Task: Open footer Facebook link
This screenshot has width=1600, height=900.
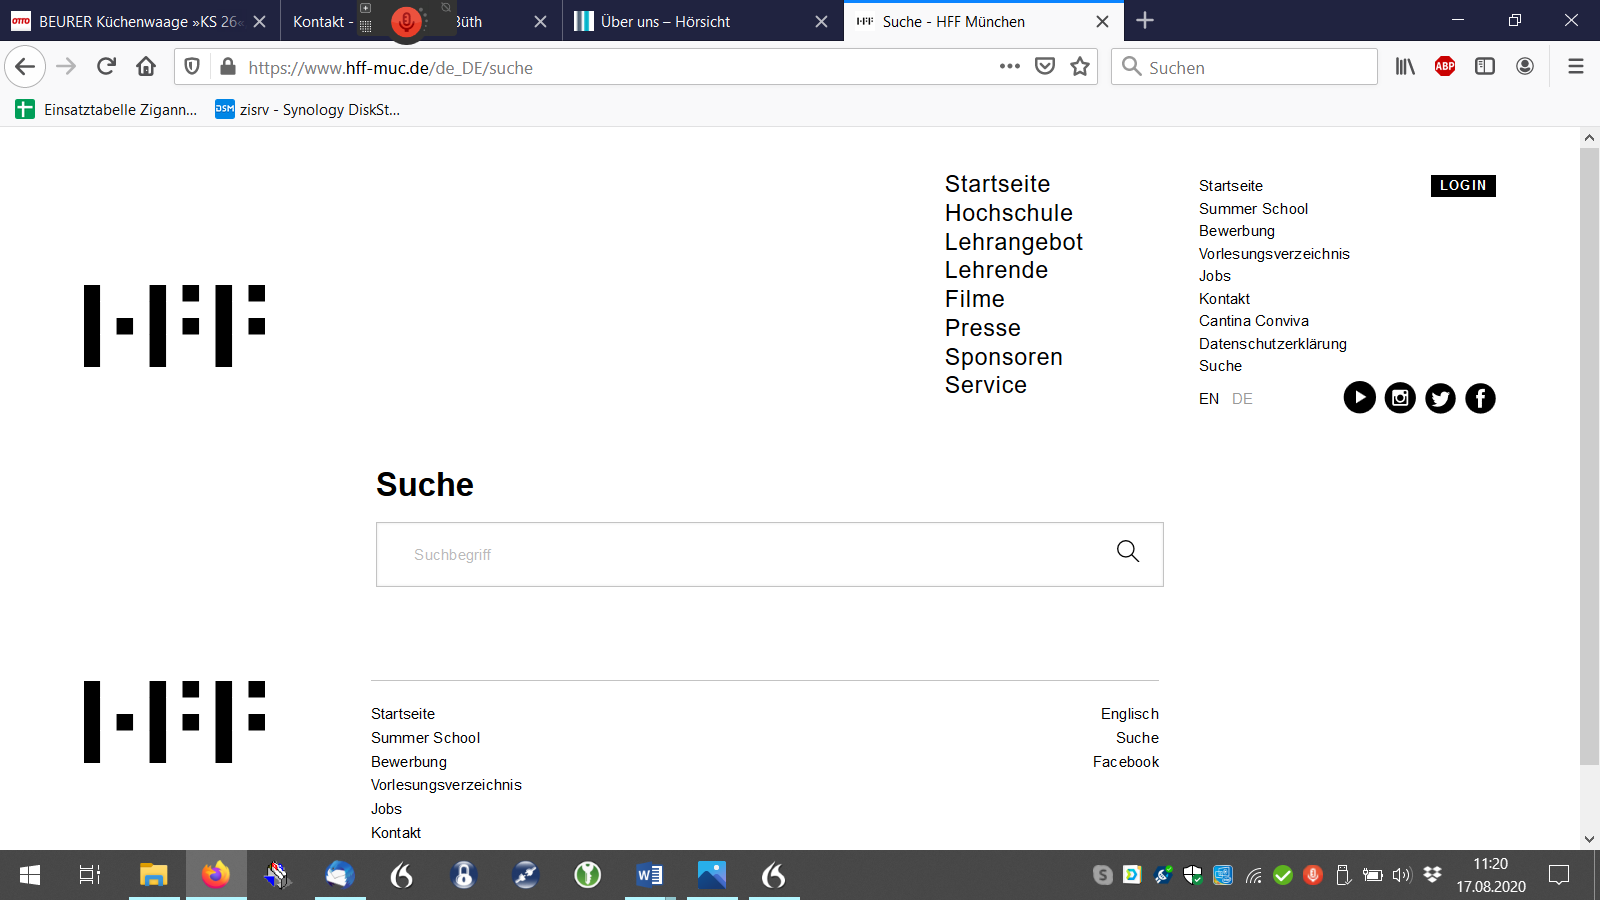Action: coord(1125,761)
